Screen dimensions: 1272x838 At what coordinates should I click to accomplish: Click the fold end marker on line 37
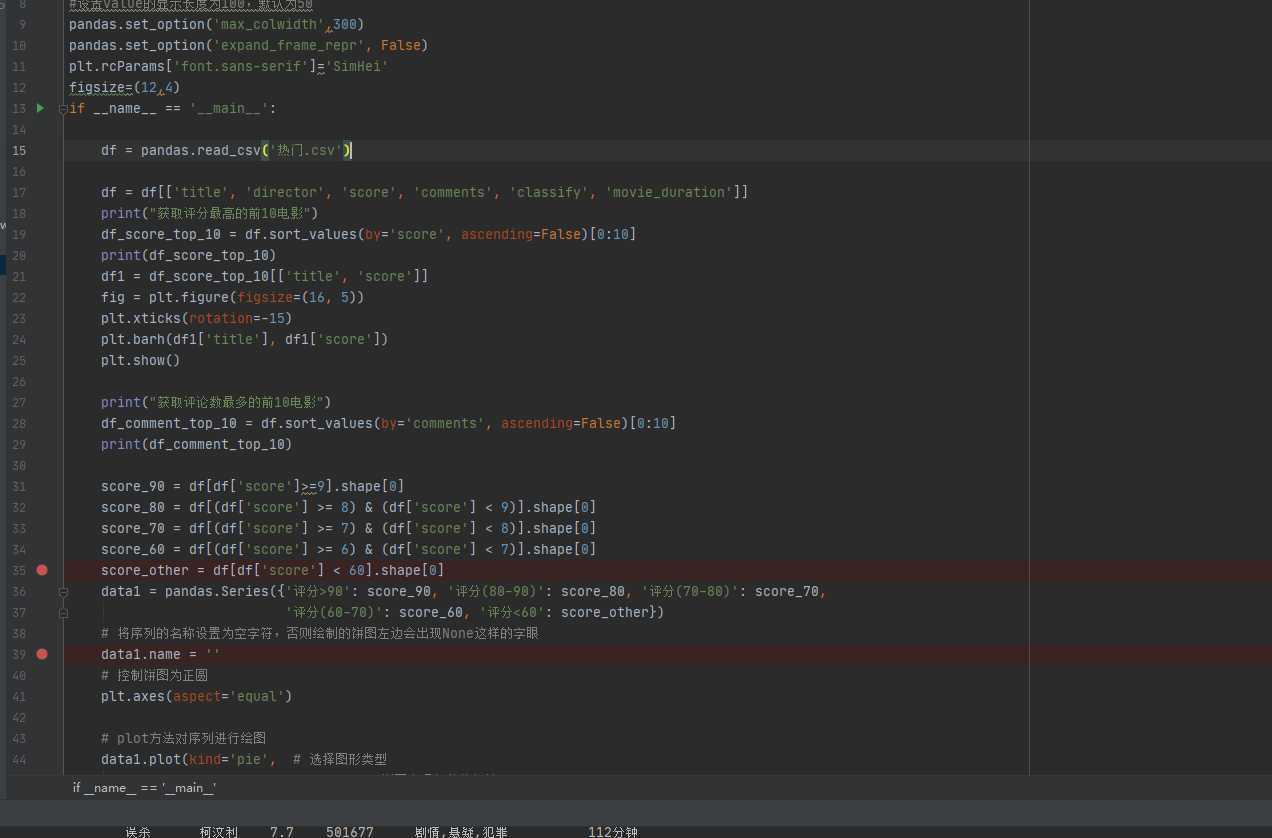63,612
